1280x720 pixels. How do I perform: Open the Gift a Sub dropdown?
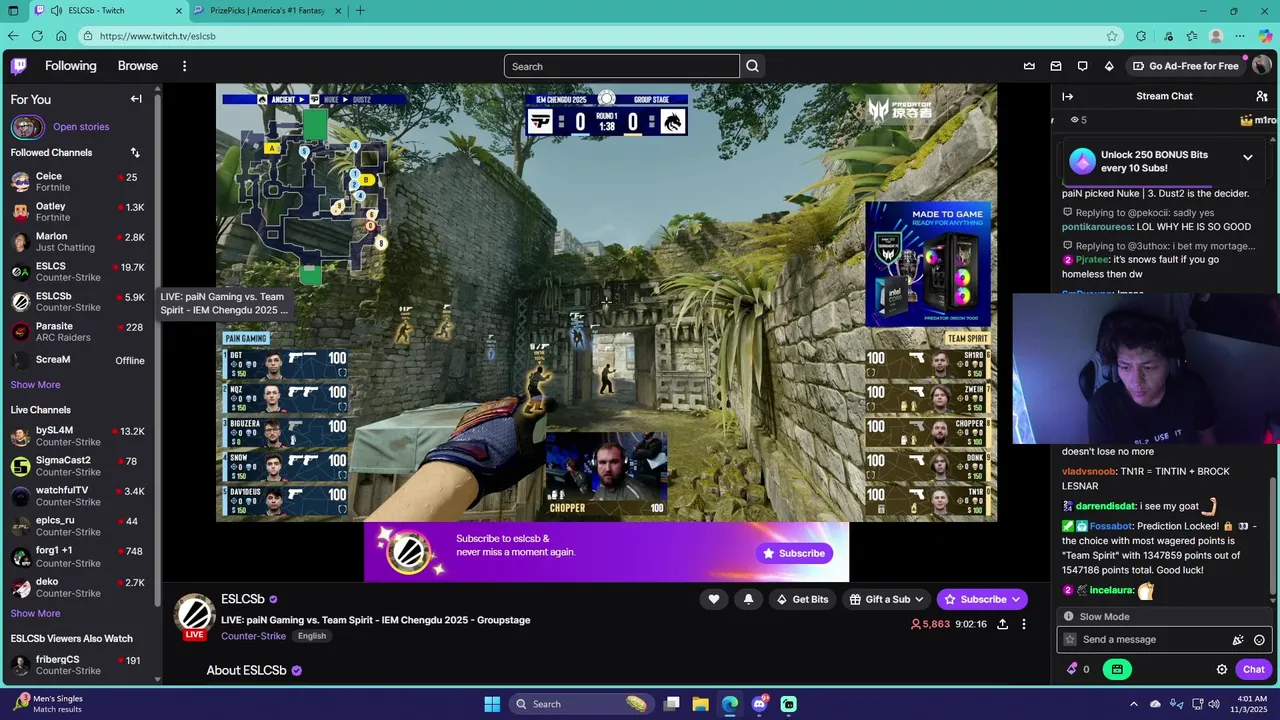tap(886, 599)
